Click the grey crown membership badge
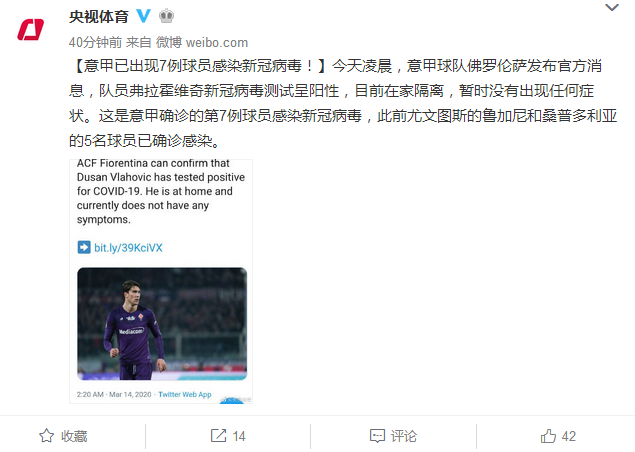635x452 pixels. point(166,16)
